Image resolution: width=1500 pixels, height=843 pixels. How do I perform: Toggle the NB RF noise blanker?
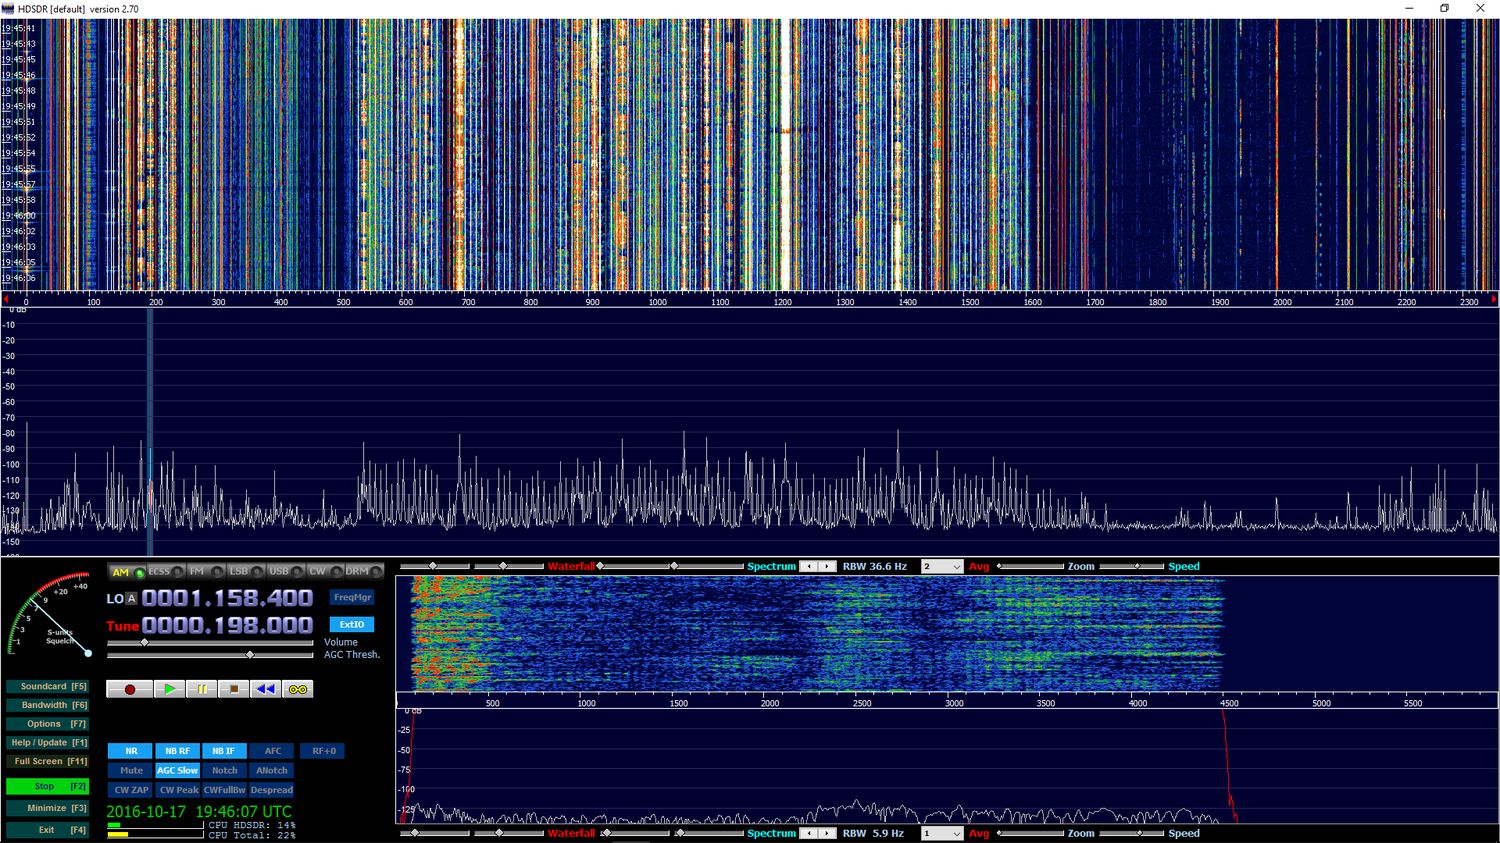click(177, 751)
